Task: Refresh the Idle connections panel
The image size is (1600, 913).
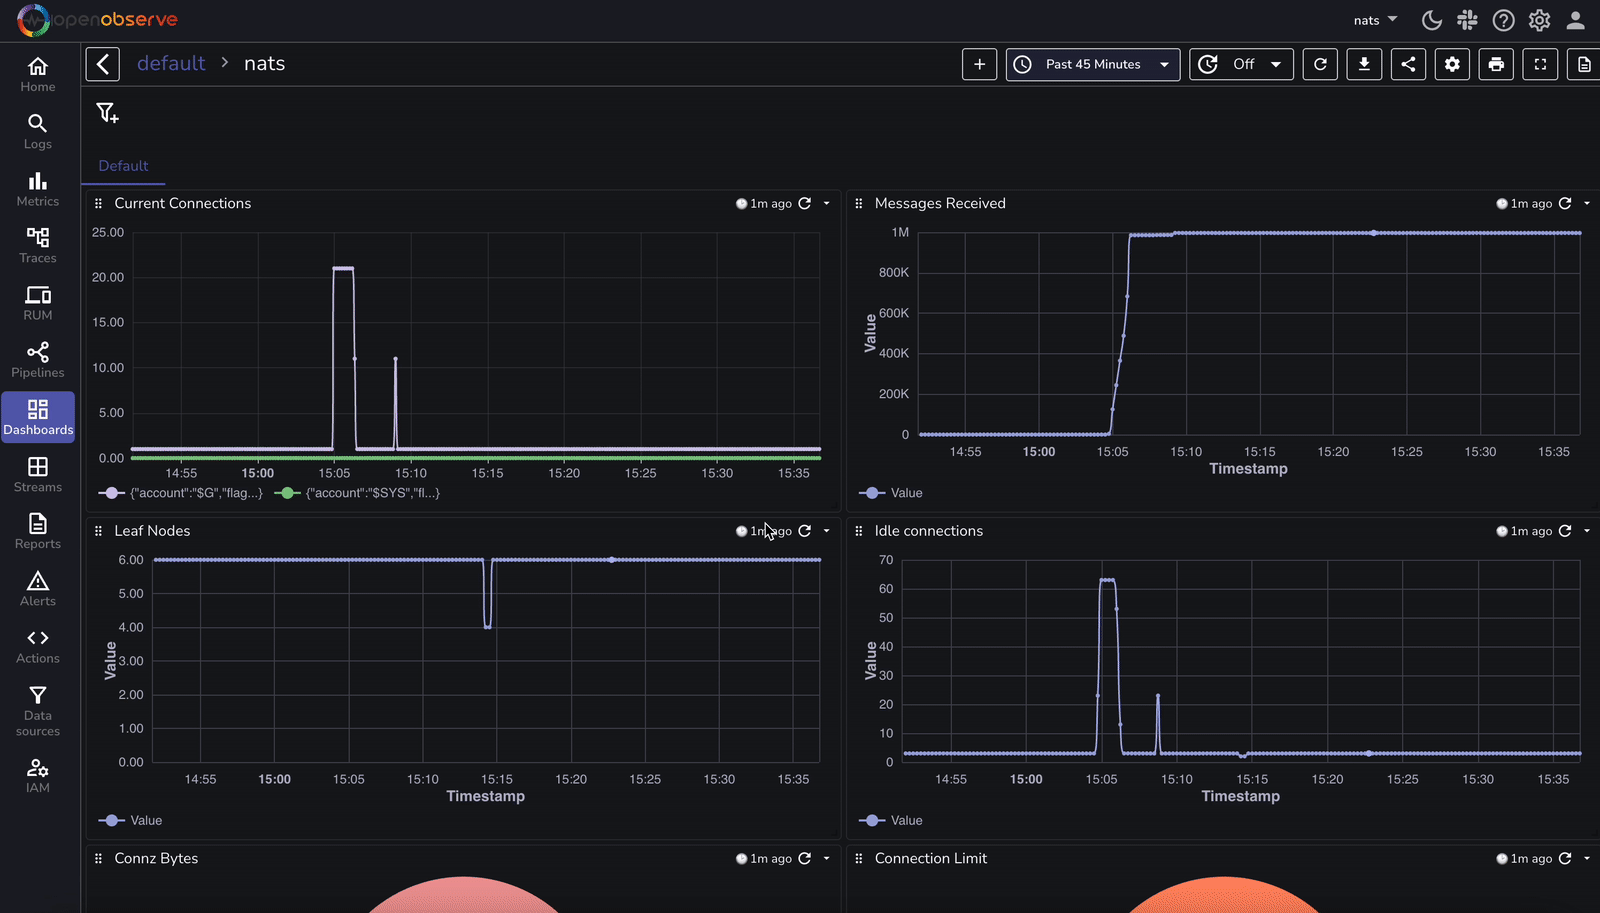Action: [1567, 531]
